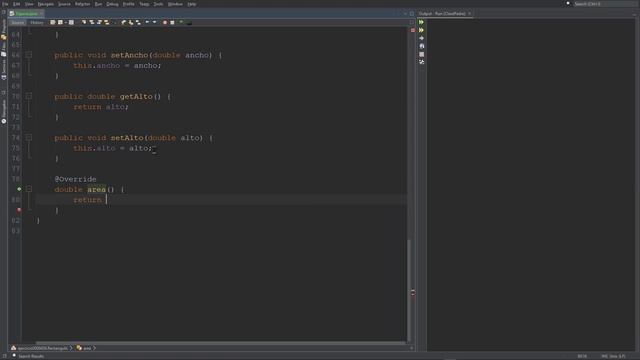640x360 pixels.
Task: Open the Source menu
Action: pyautogui.click(x=64, y=4)
